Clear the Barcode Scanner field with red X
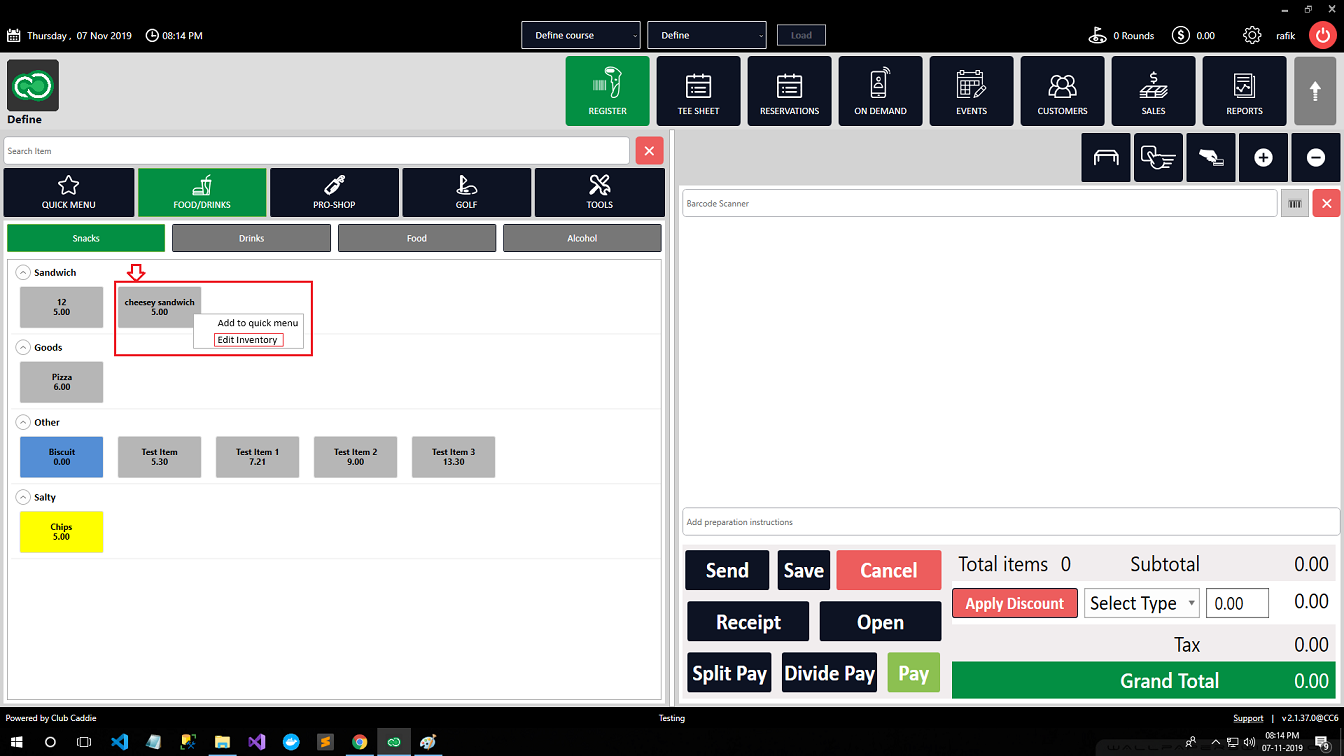The height and width of the screenshot is (756, 1344). tap(1326, 203)
